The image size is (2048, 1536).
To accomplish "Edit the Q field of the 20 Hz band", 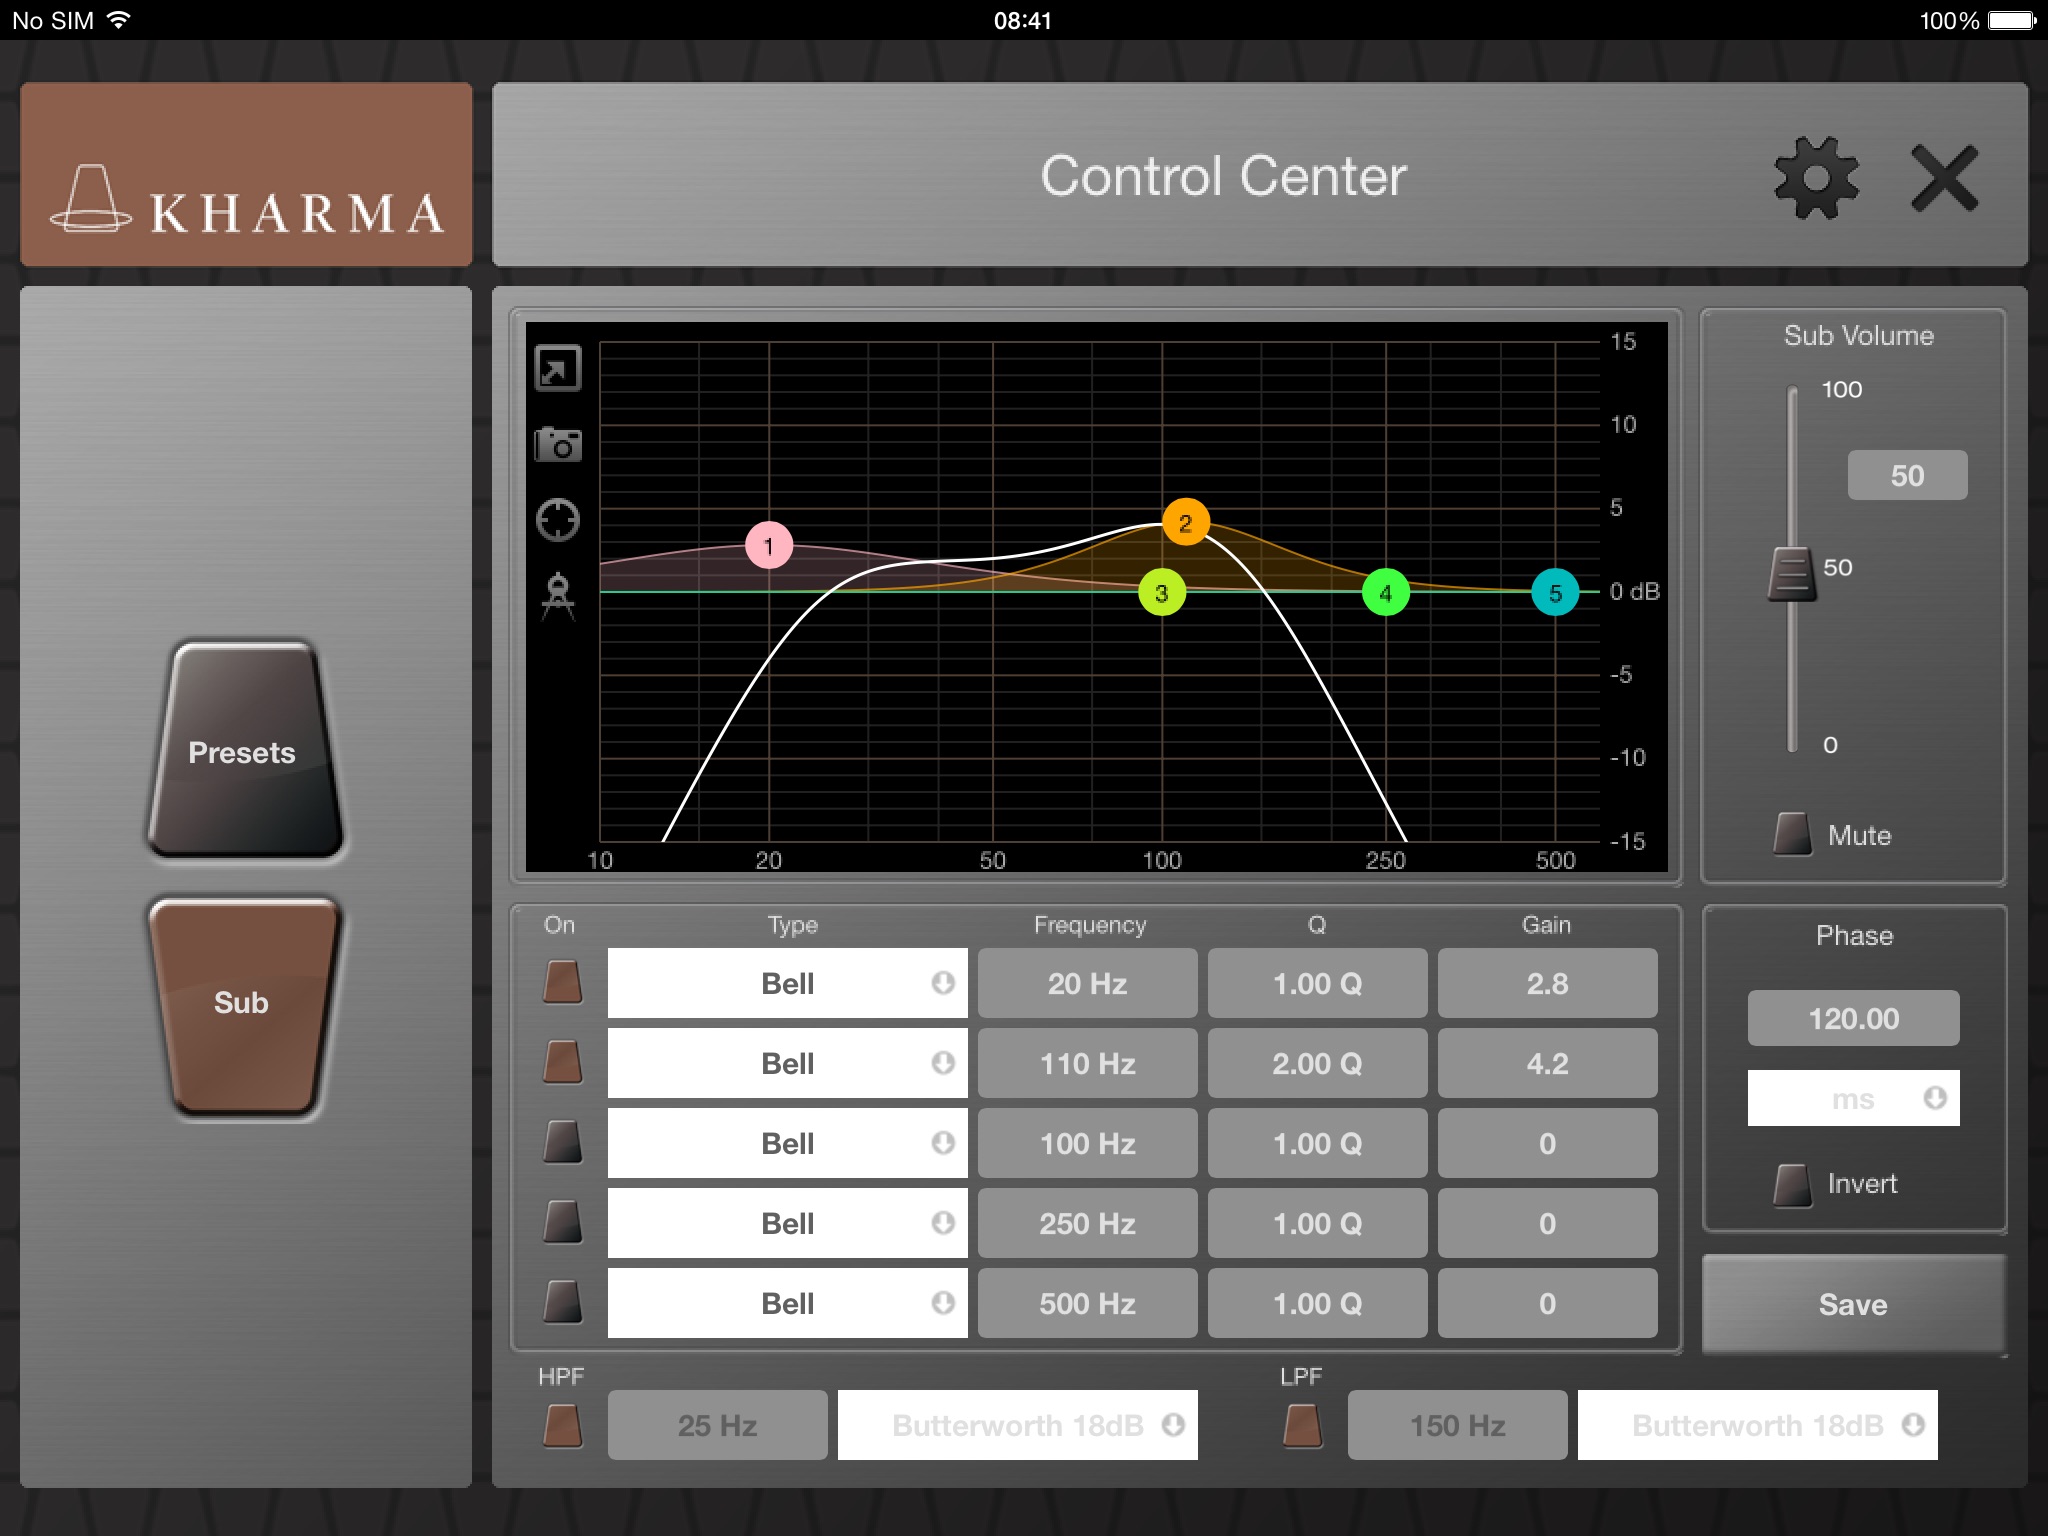I will pyautogui.click(x=1318, y=983).
